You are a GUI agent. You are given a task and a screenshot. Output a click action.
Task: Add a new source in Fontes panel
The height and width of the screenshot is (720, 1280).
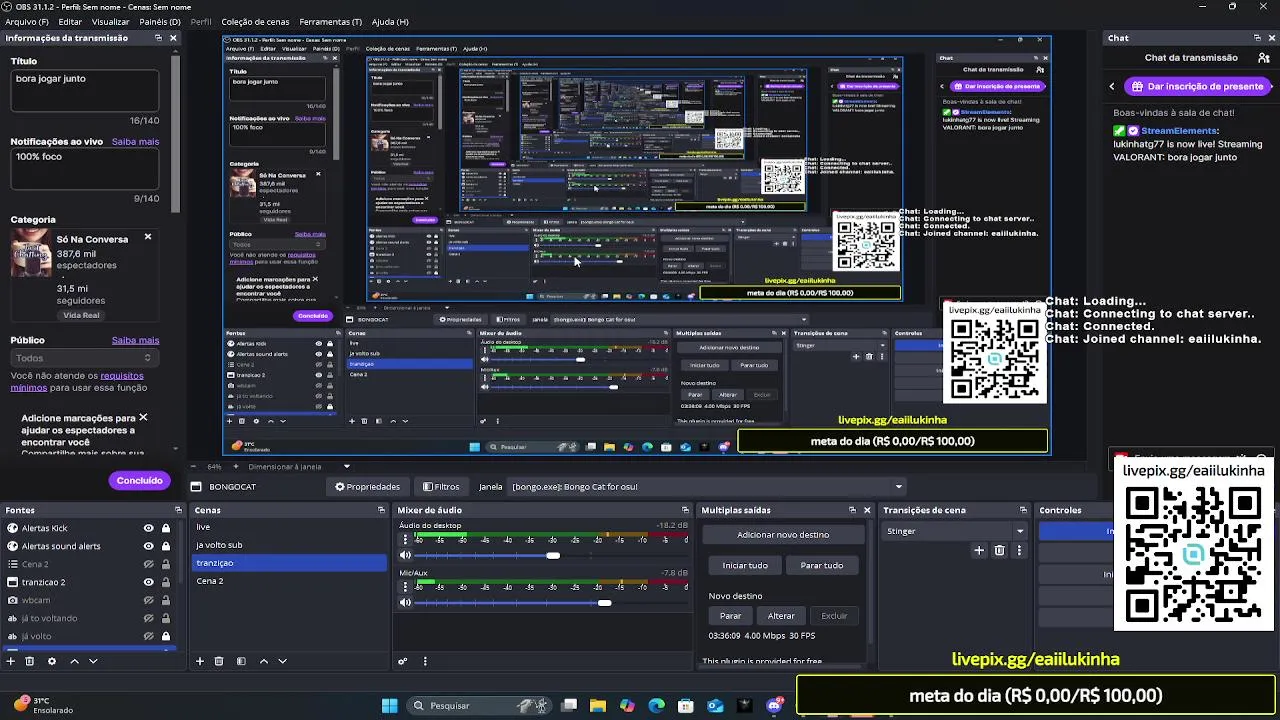tap(11, 661)
